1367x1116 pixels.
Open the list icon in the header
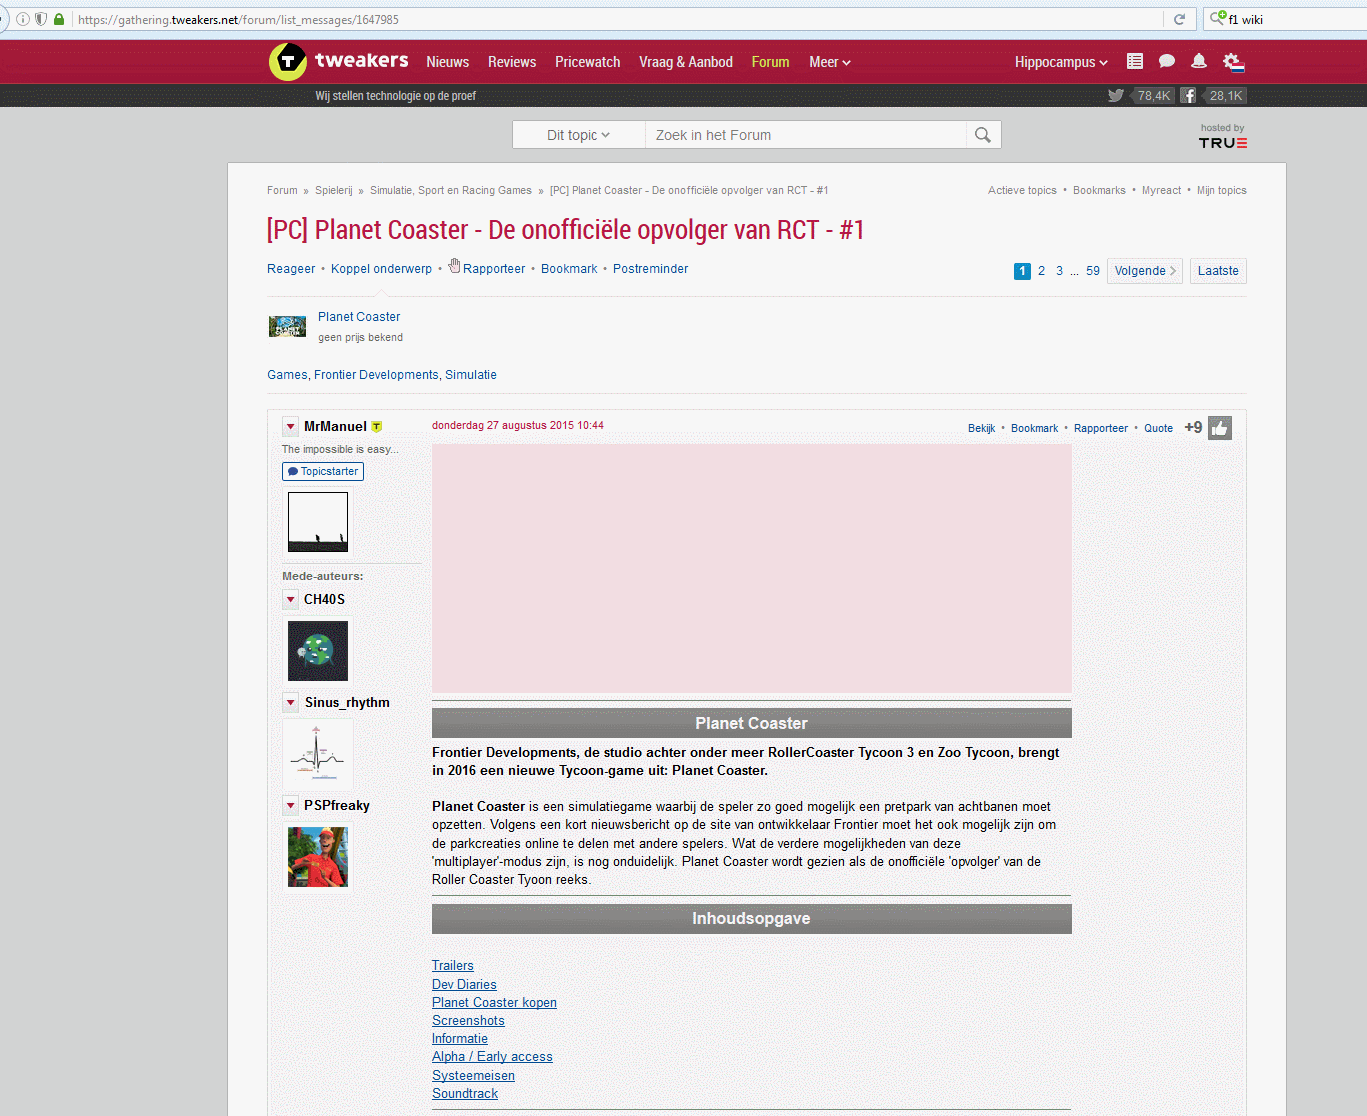pyautogui.click(x=1135, y=61)
